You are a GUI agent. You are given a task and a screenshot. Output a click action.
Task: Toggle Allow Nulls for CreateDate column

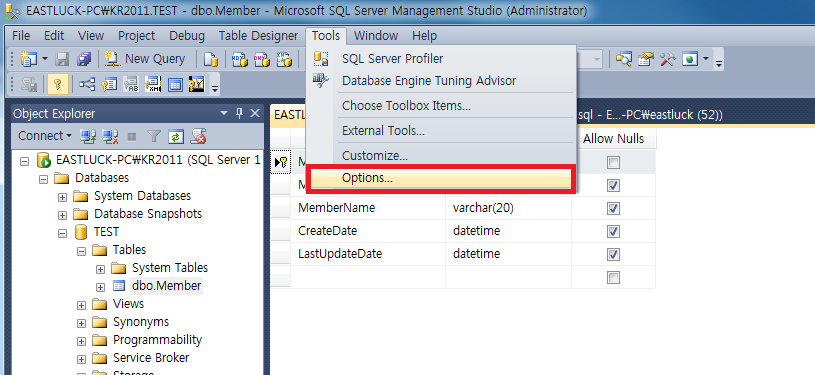tap(613, 231)
